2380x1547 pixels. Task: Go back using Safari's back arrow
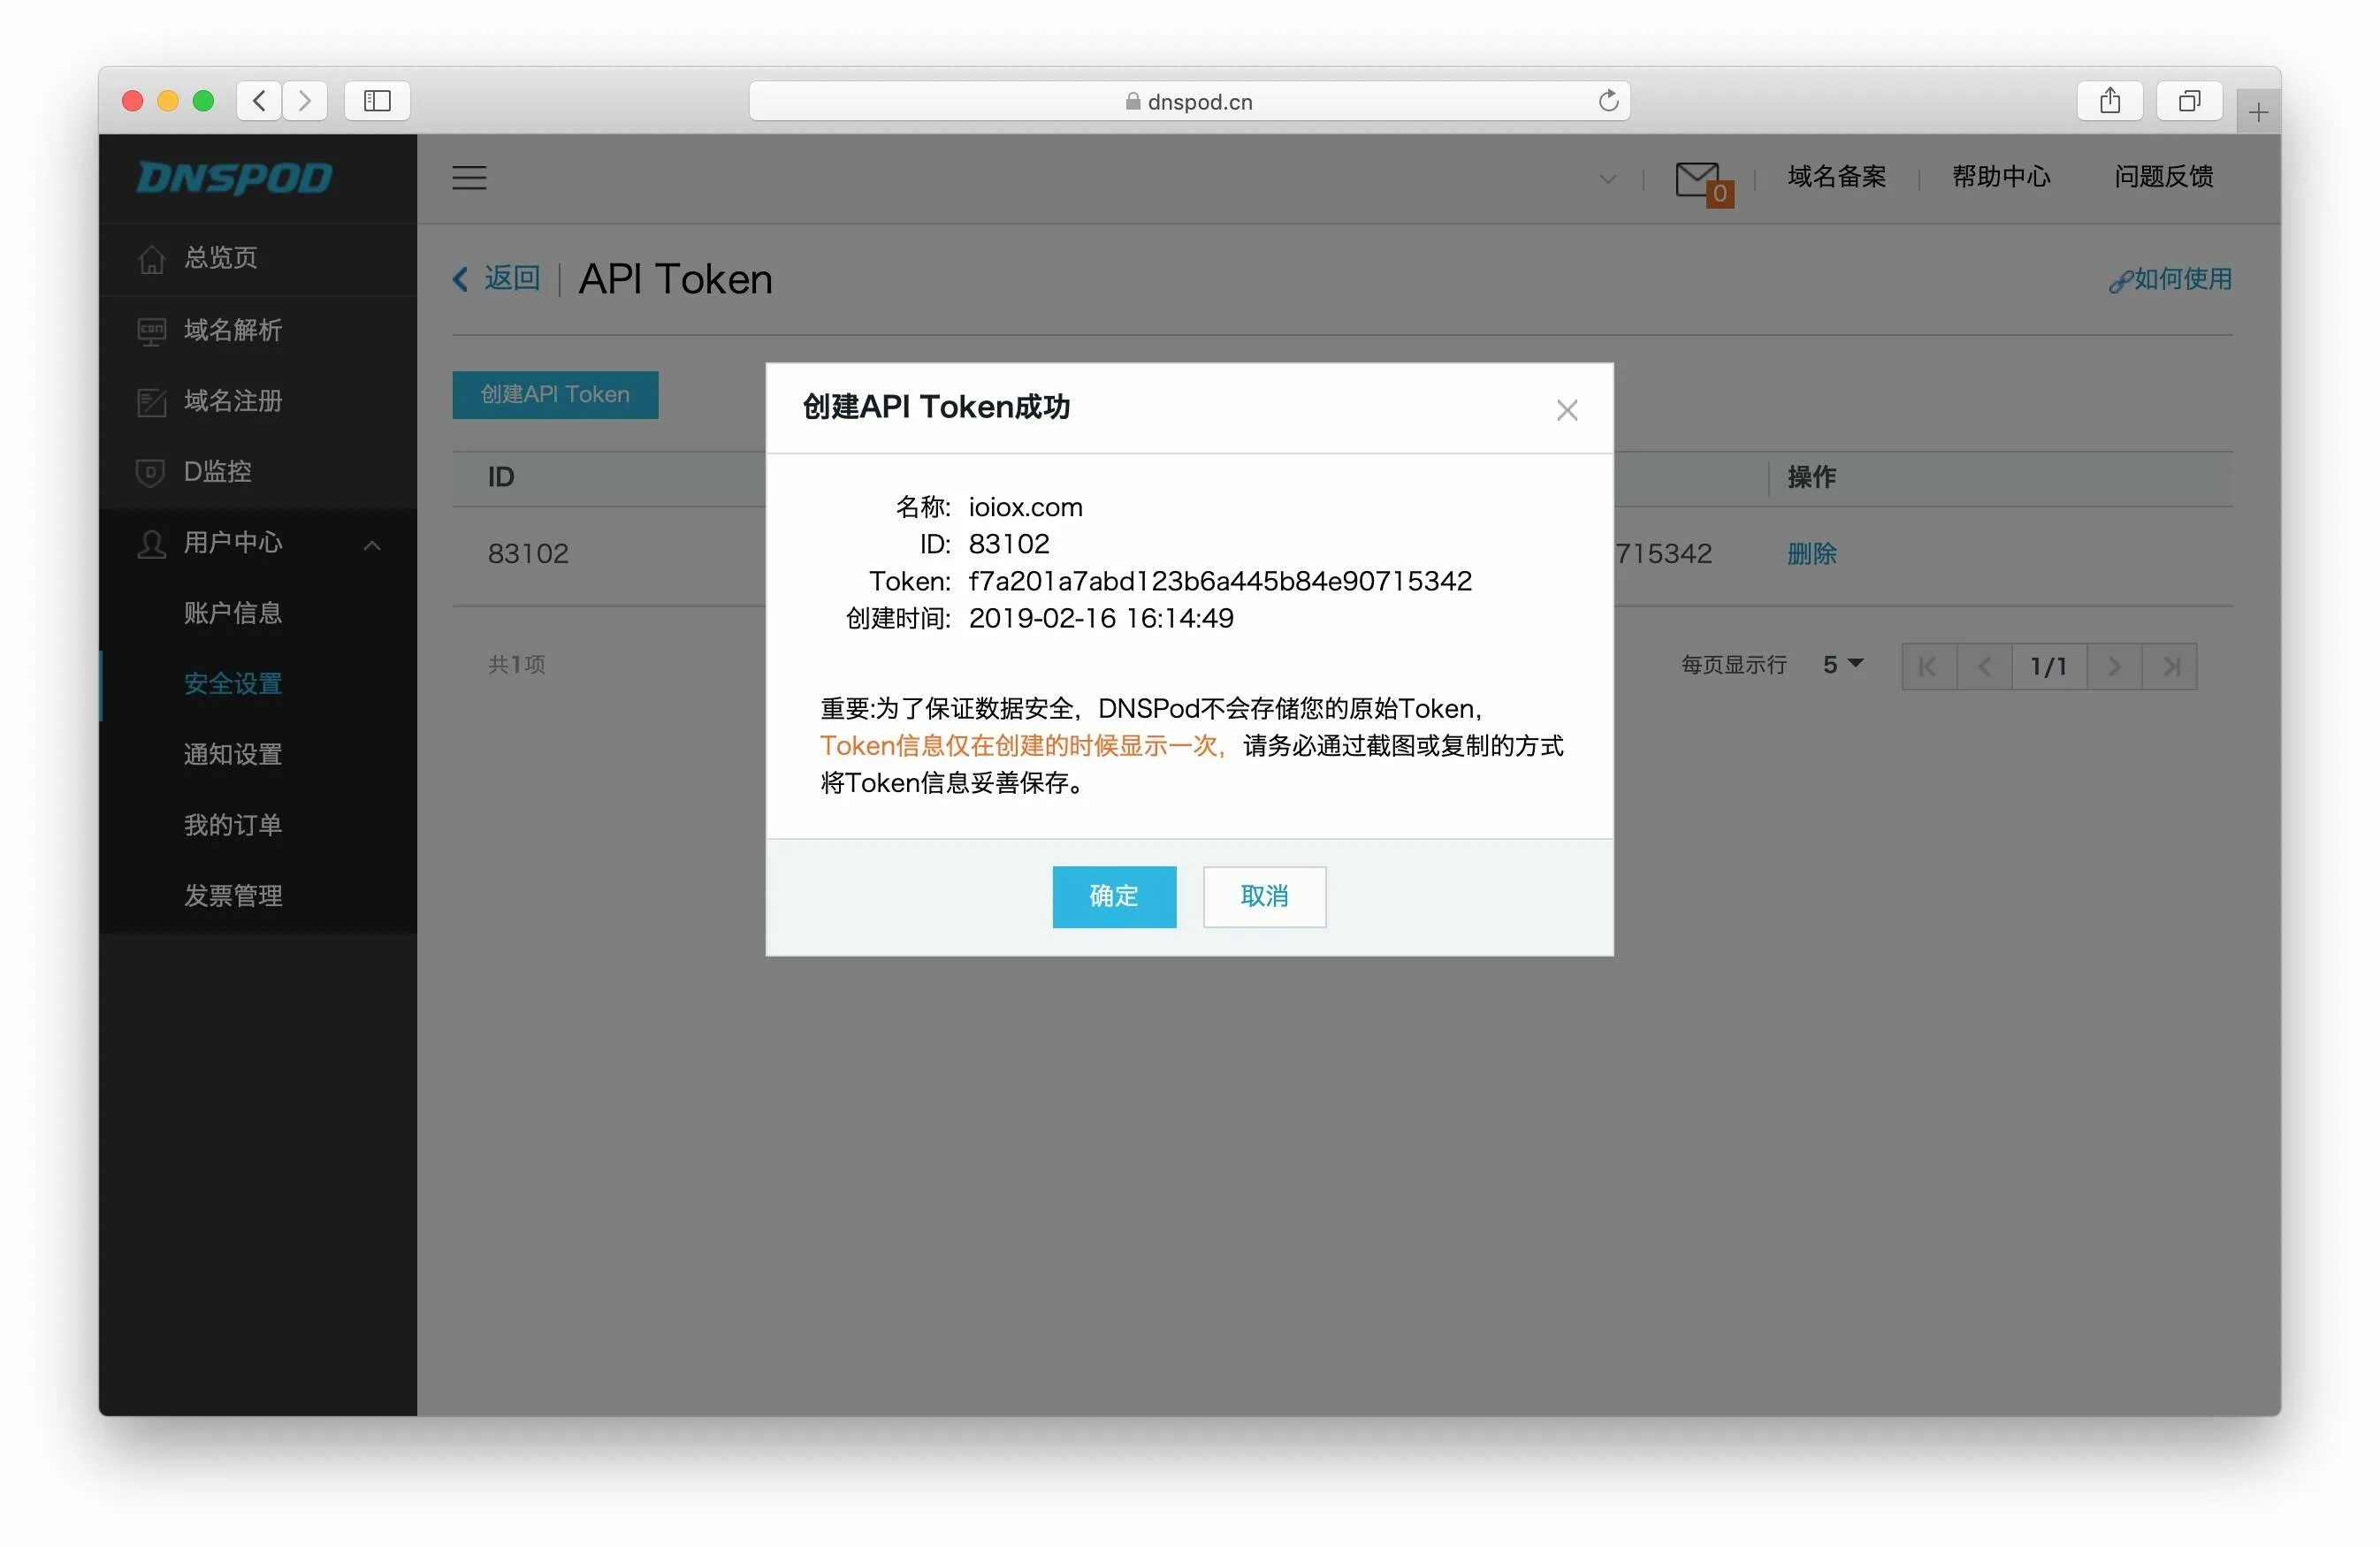260,101
